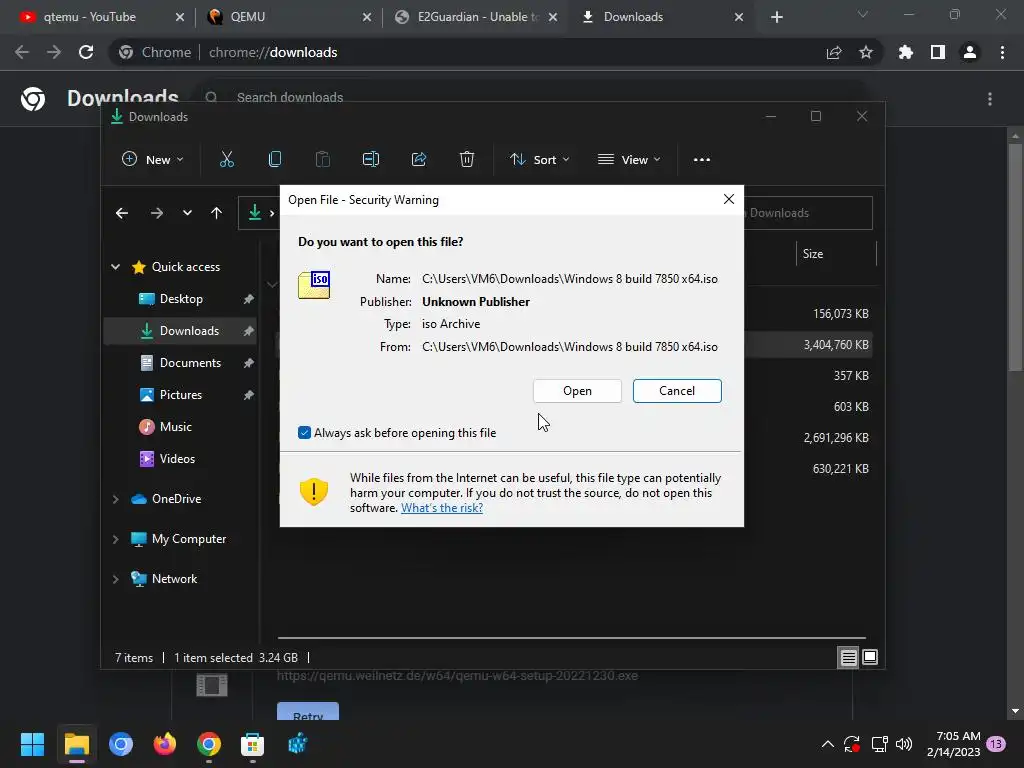
Task: Expand the OneDrive tree node
Action: [x=116, y=499]
